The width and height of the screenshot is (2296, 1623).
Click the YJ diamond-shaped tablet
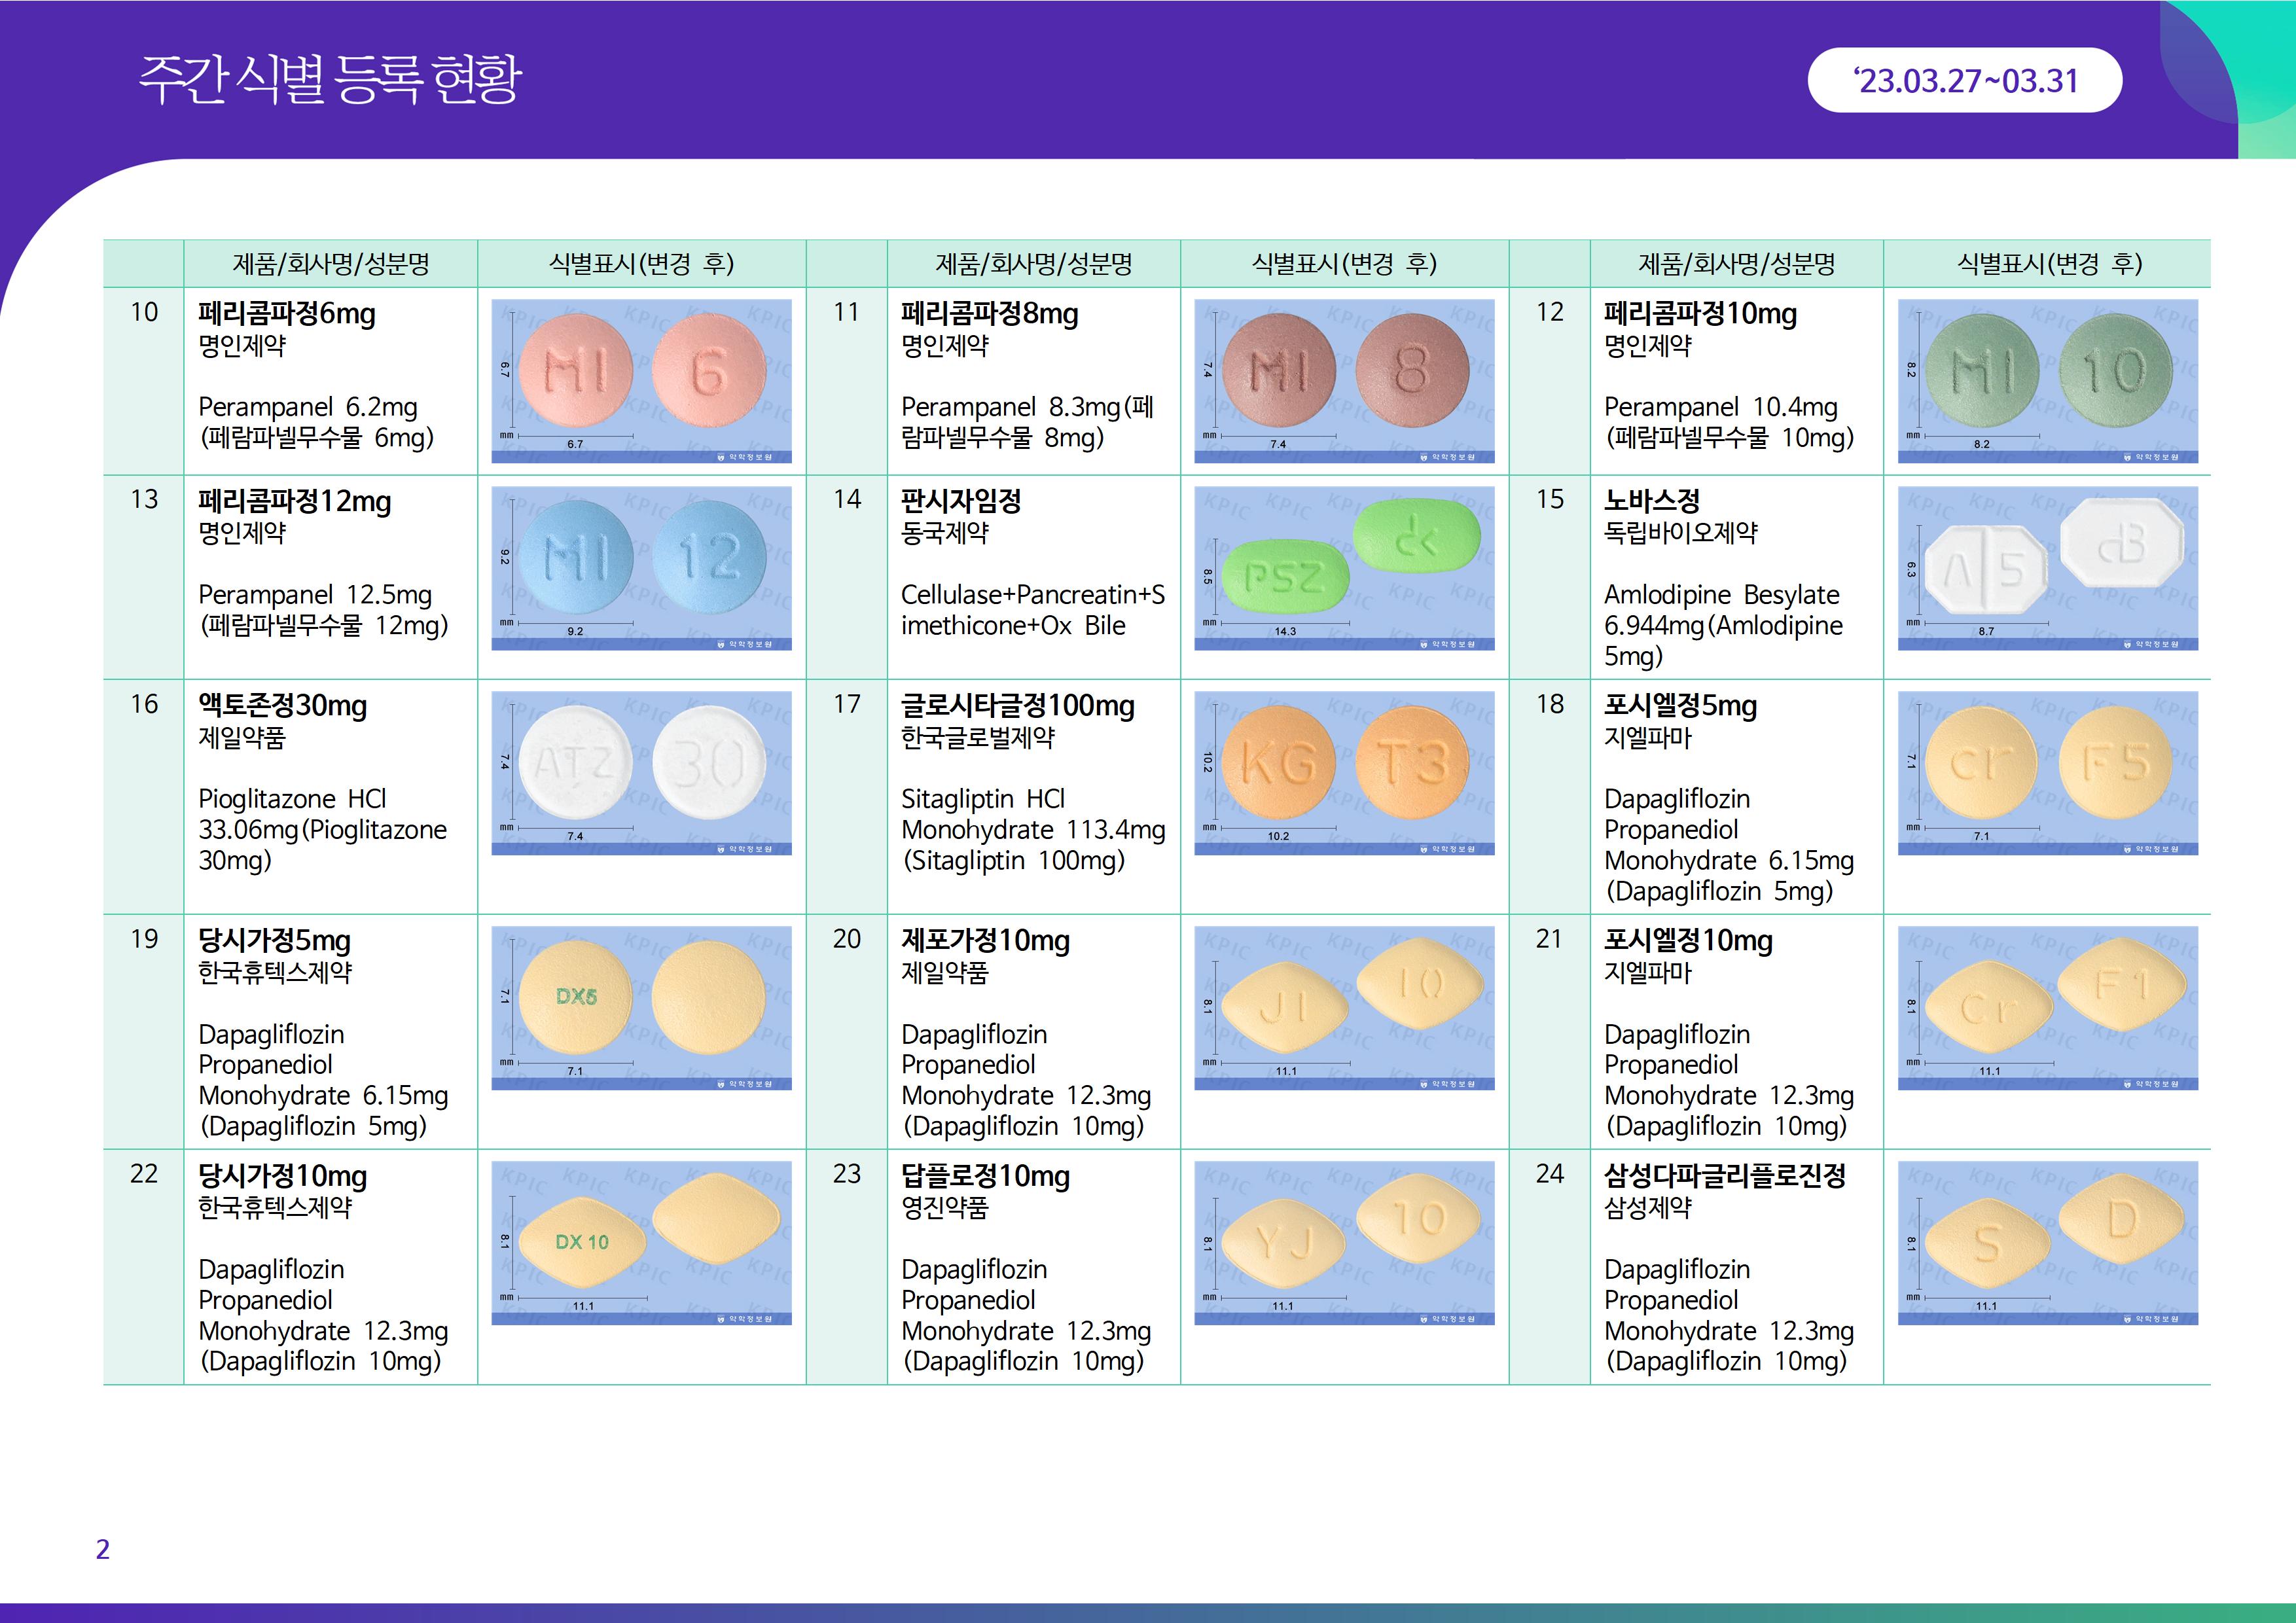pyautogui.click(x=1284, y=1243)
